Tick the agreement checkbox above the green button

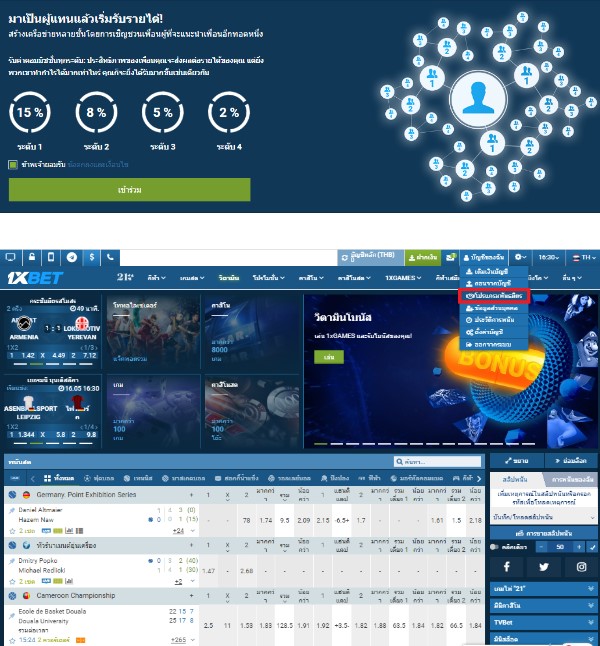[x=13, y=164]
